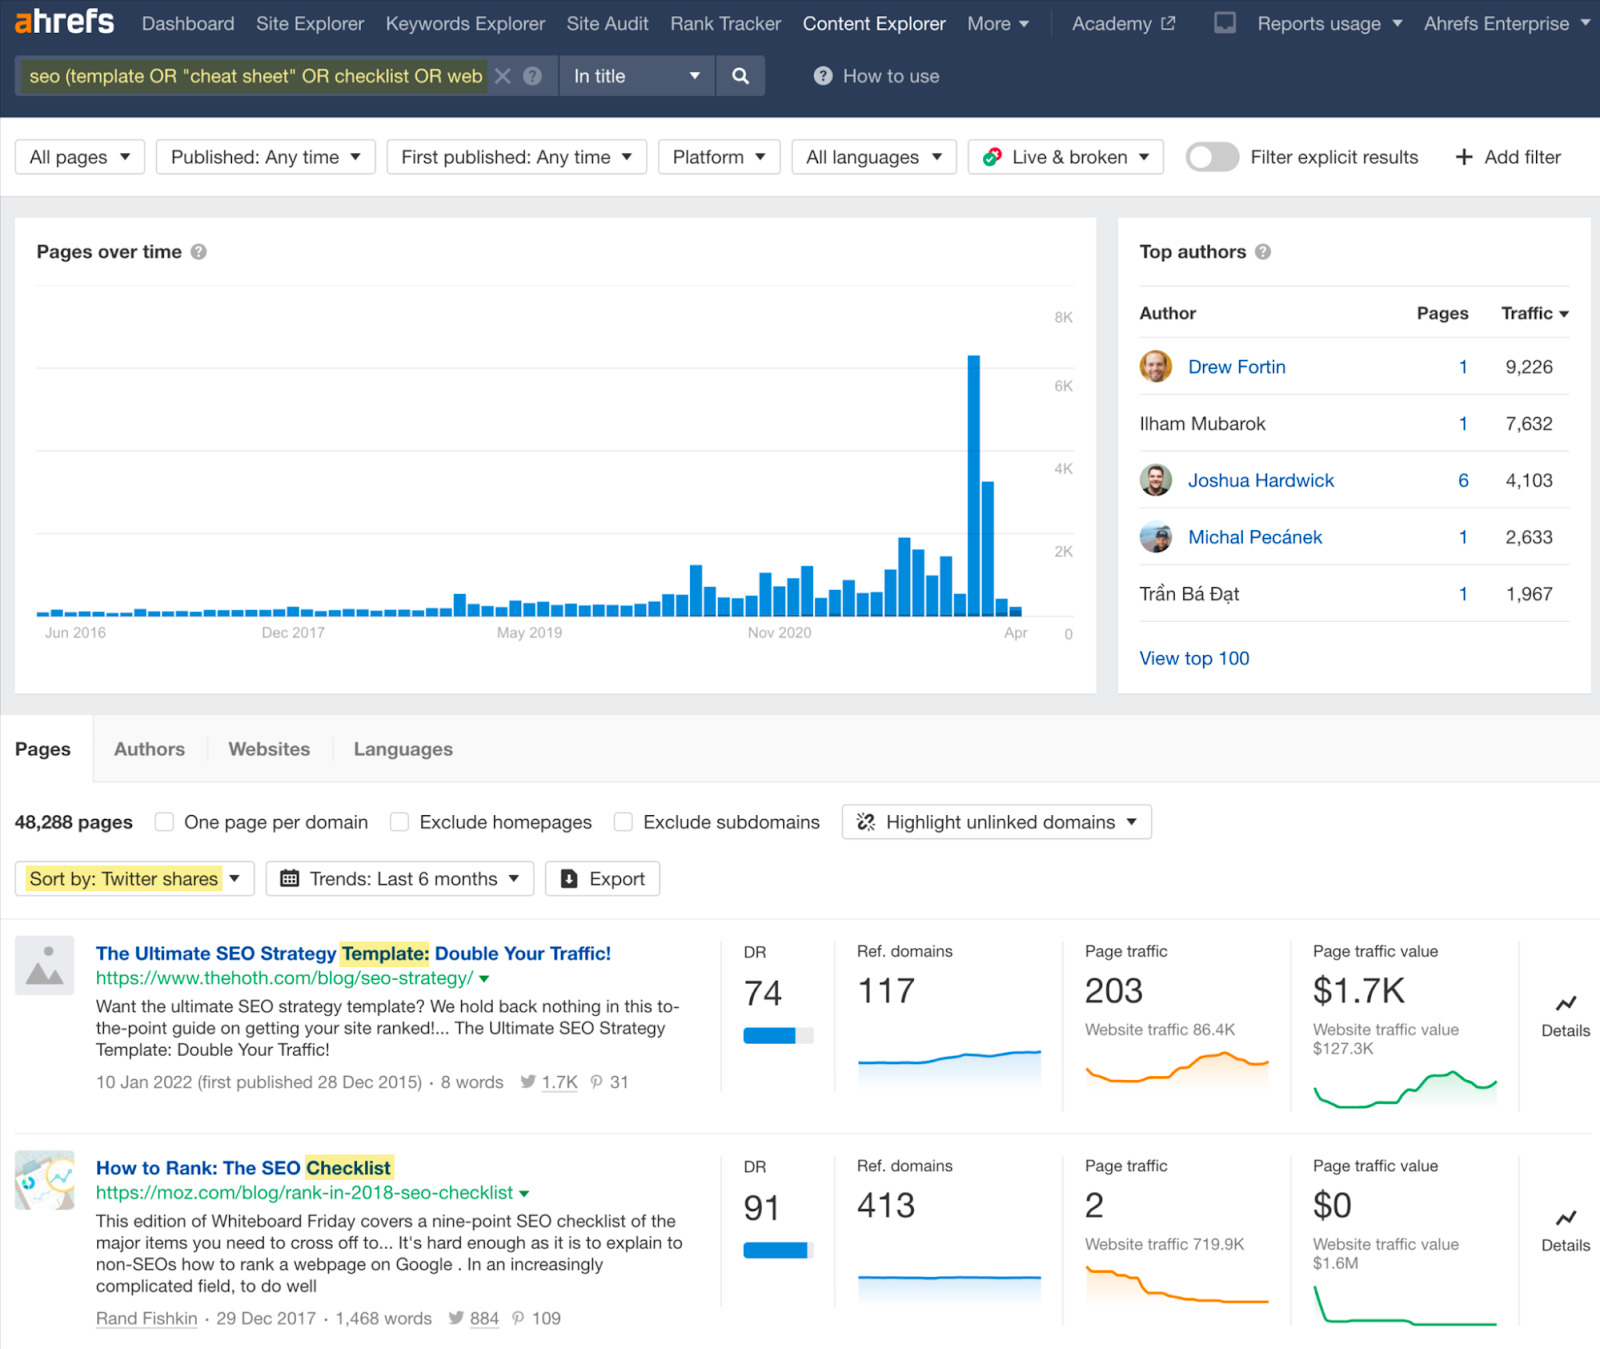Go to Dashboard
Screen dimensions: 1600x1349
(x=188, y=23)
